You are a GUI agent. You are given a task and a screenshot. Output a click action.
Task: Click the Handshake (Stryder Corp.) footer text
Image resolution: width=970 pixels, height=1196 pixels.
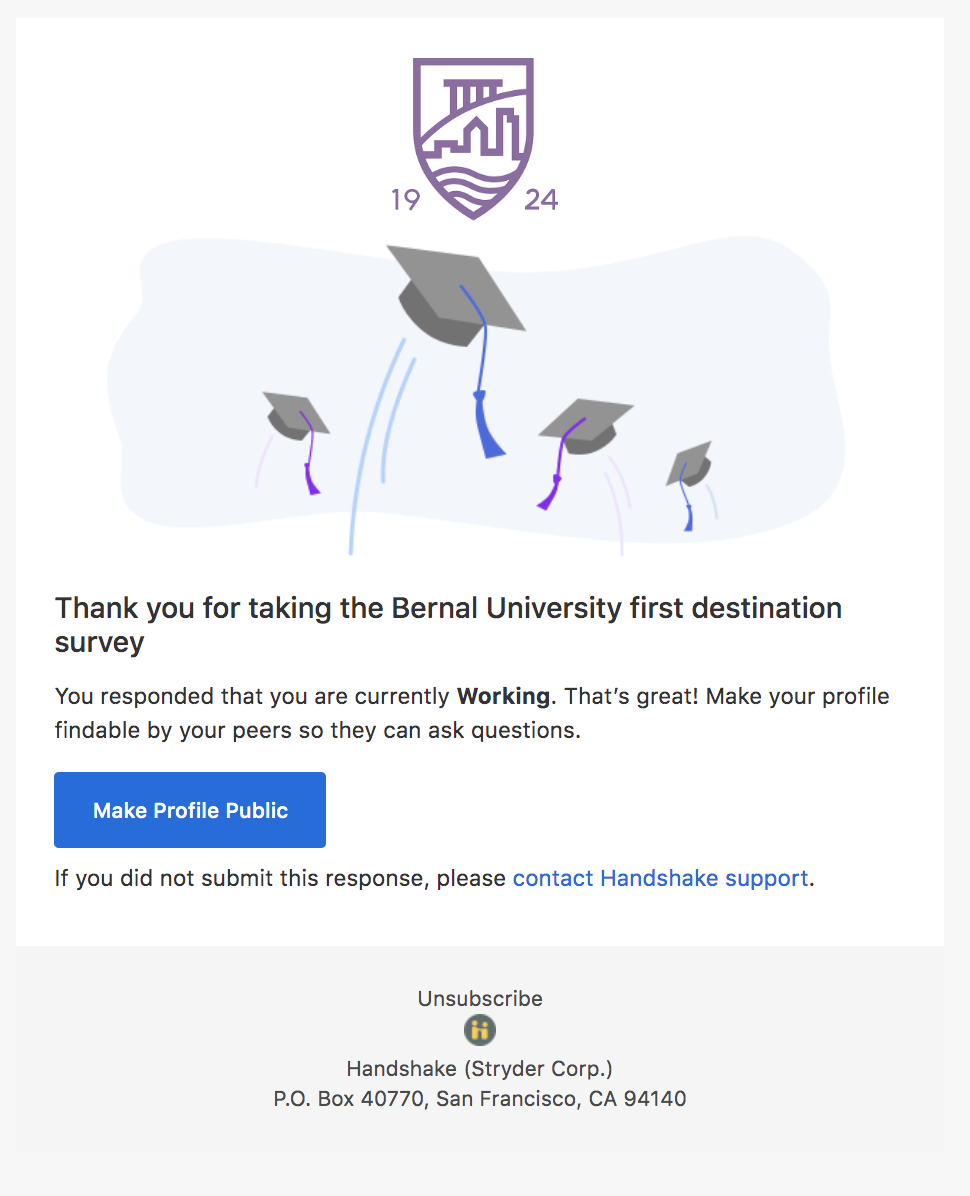pos(480,1069)
